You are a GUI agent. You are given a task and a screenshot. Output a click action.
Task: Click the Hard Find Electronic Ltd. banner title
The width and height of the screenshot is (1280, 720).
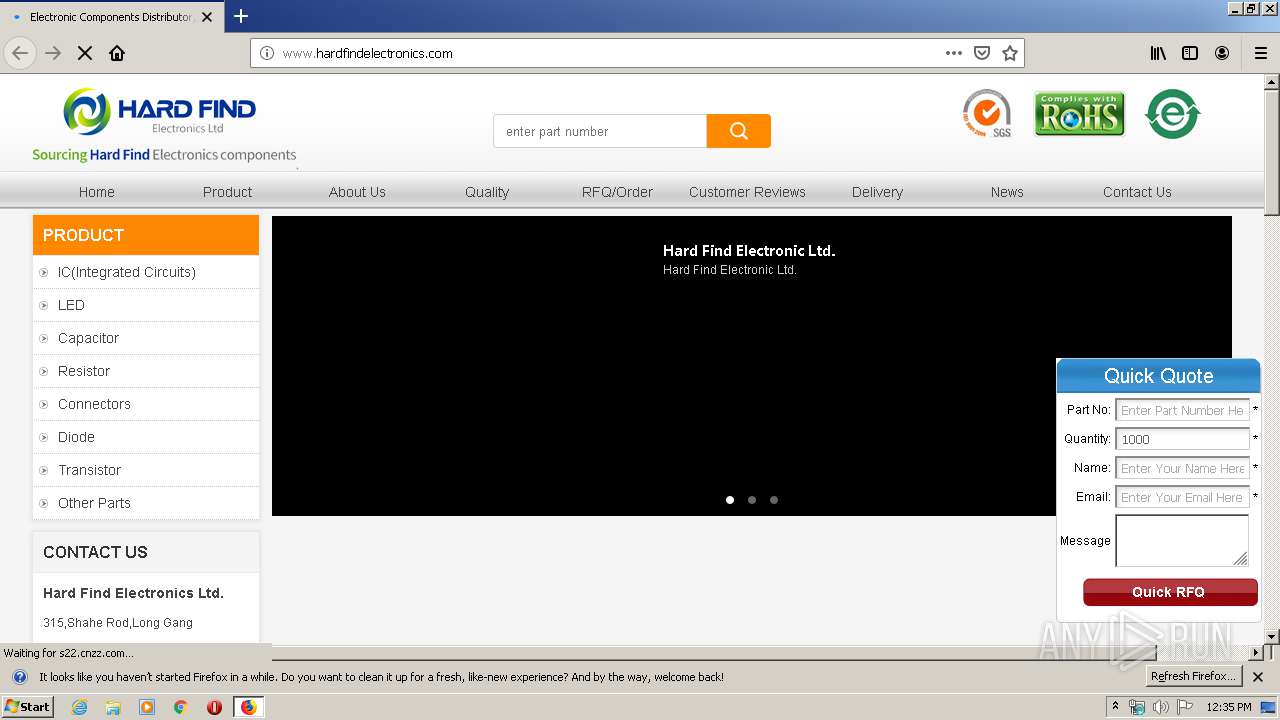coord(749,251)
